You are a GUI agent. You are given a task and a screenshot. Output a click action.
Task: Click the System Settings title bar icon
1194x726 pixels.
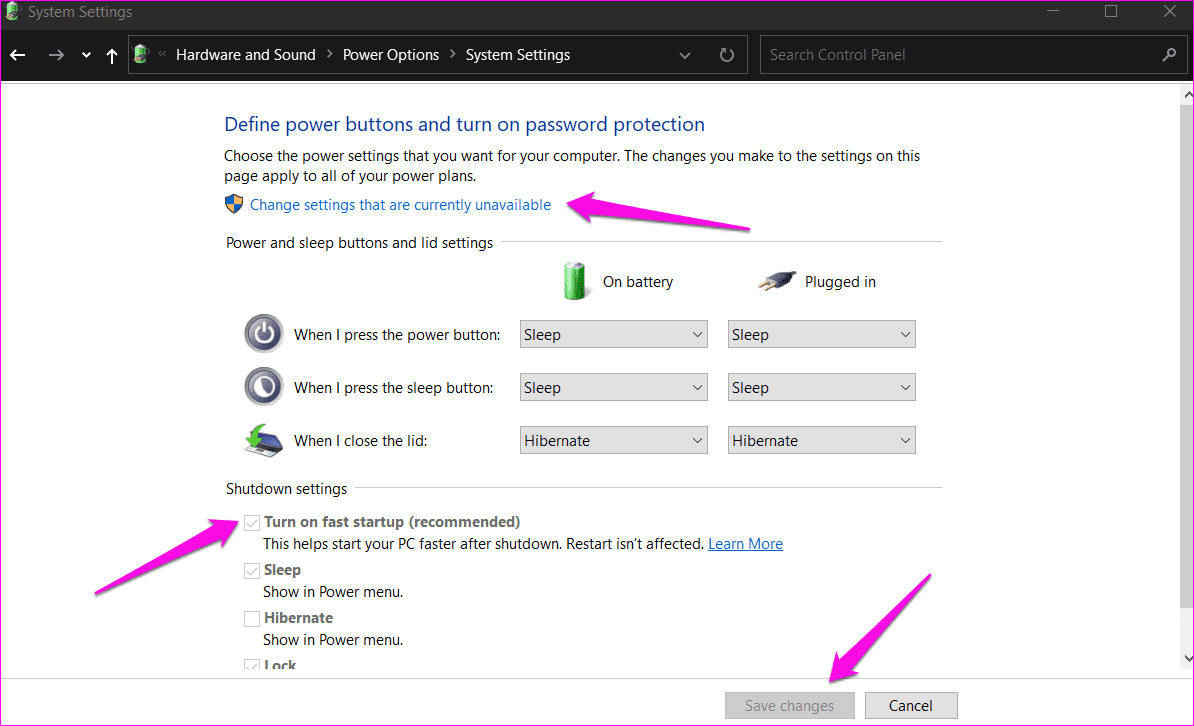click(12, 11)
